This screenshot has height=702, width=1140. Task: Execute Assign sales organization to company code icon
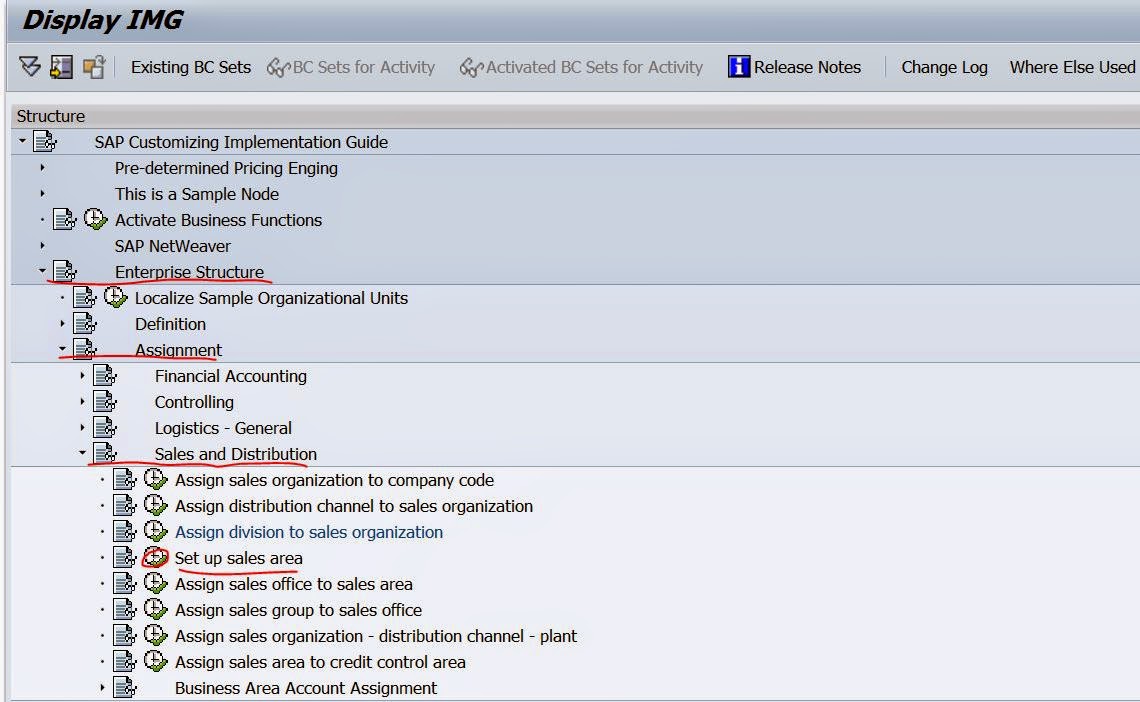click(156, 478)
